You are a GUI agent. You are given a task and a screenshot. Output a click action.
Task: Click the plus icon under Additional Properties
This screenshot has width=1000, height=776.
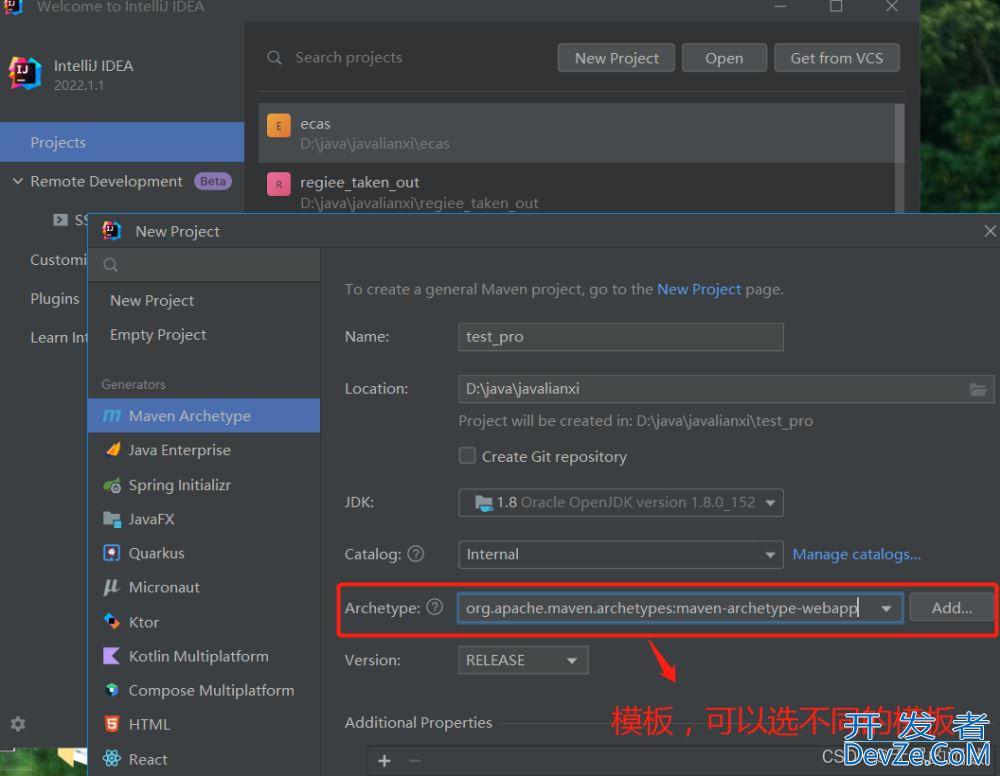384,761
